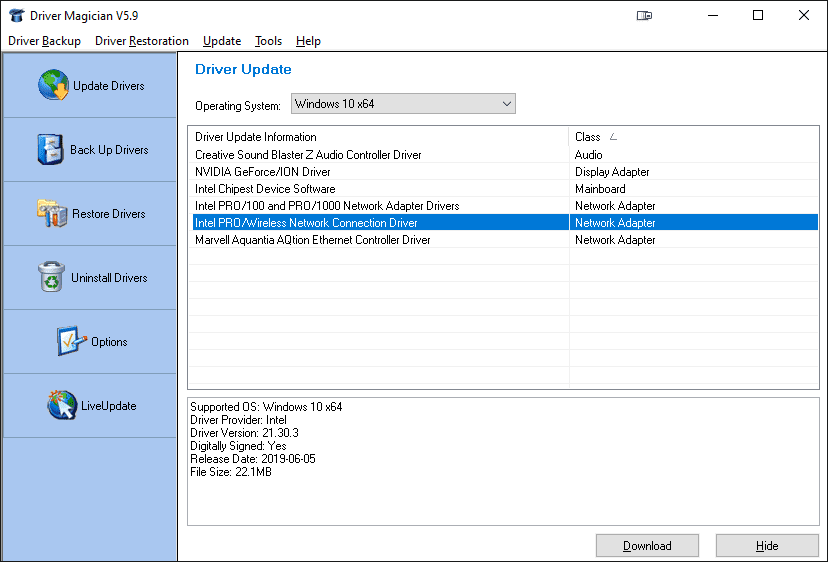Click the Back Up Drivers icon

pos(49,150)
